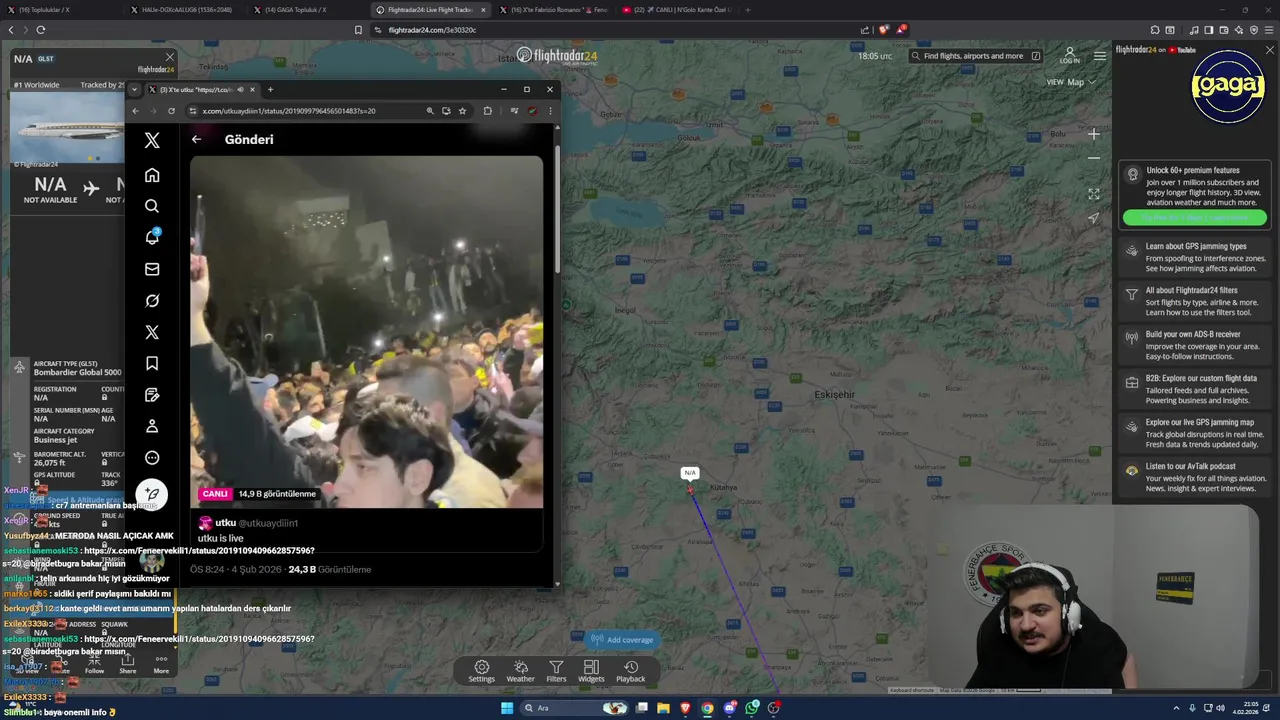Image resolution: width=1280 pixels, height=720 pixels.
Task: Close the right promo sidebar
Action: coord(1270,50)
